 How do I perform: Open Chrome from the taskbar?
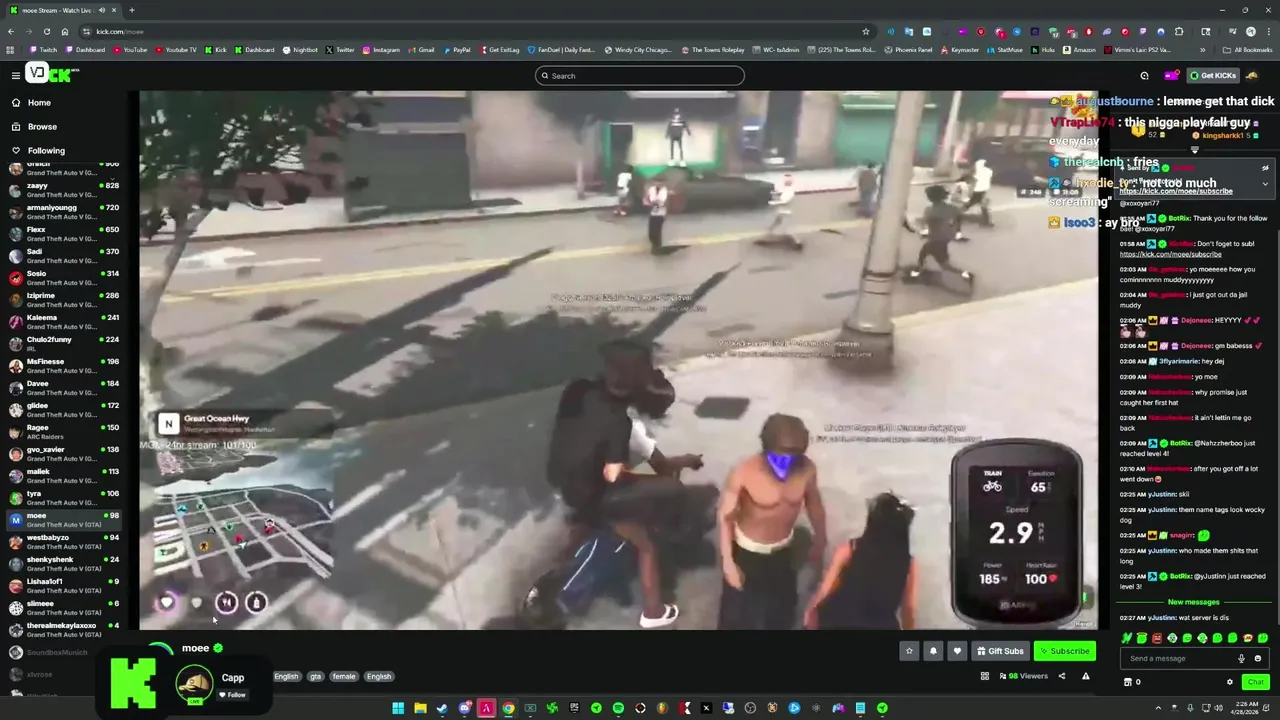click(x=508, y=708)
